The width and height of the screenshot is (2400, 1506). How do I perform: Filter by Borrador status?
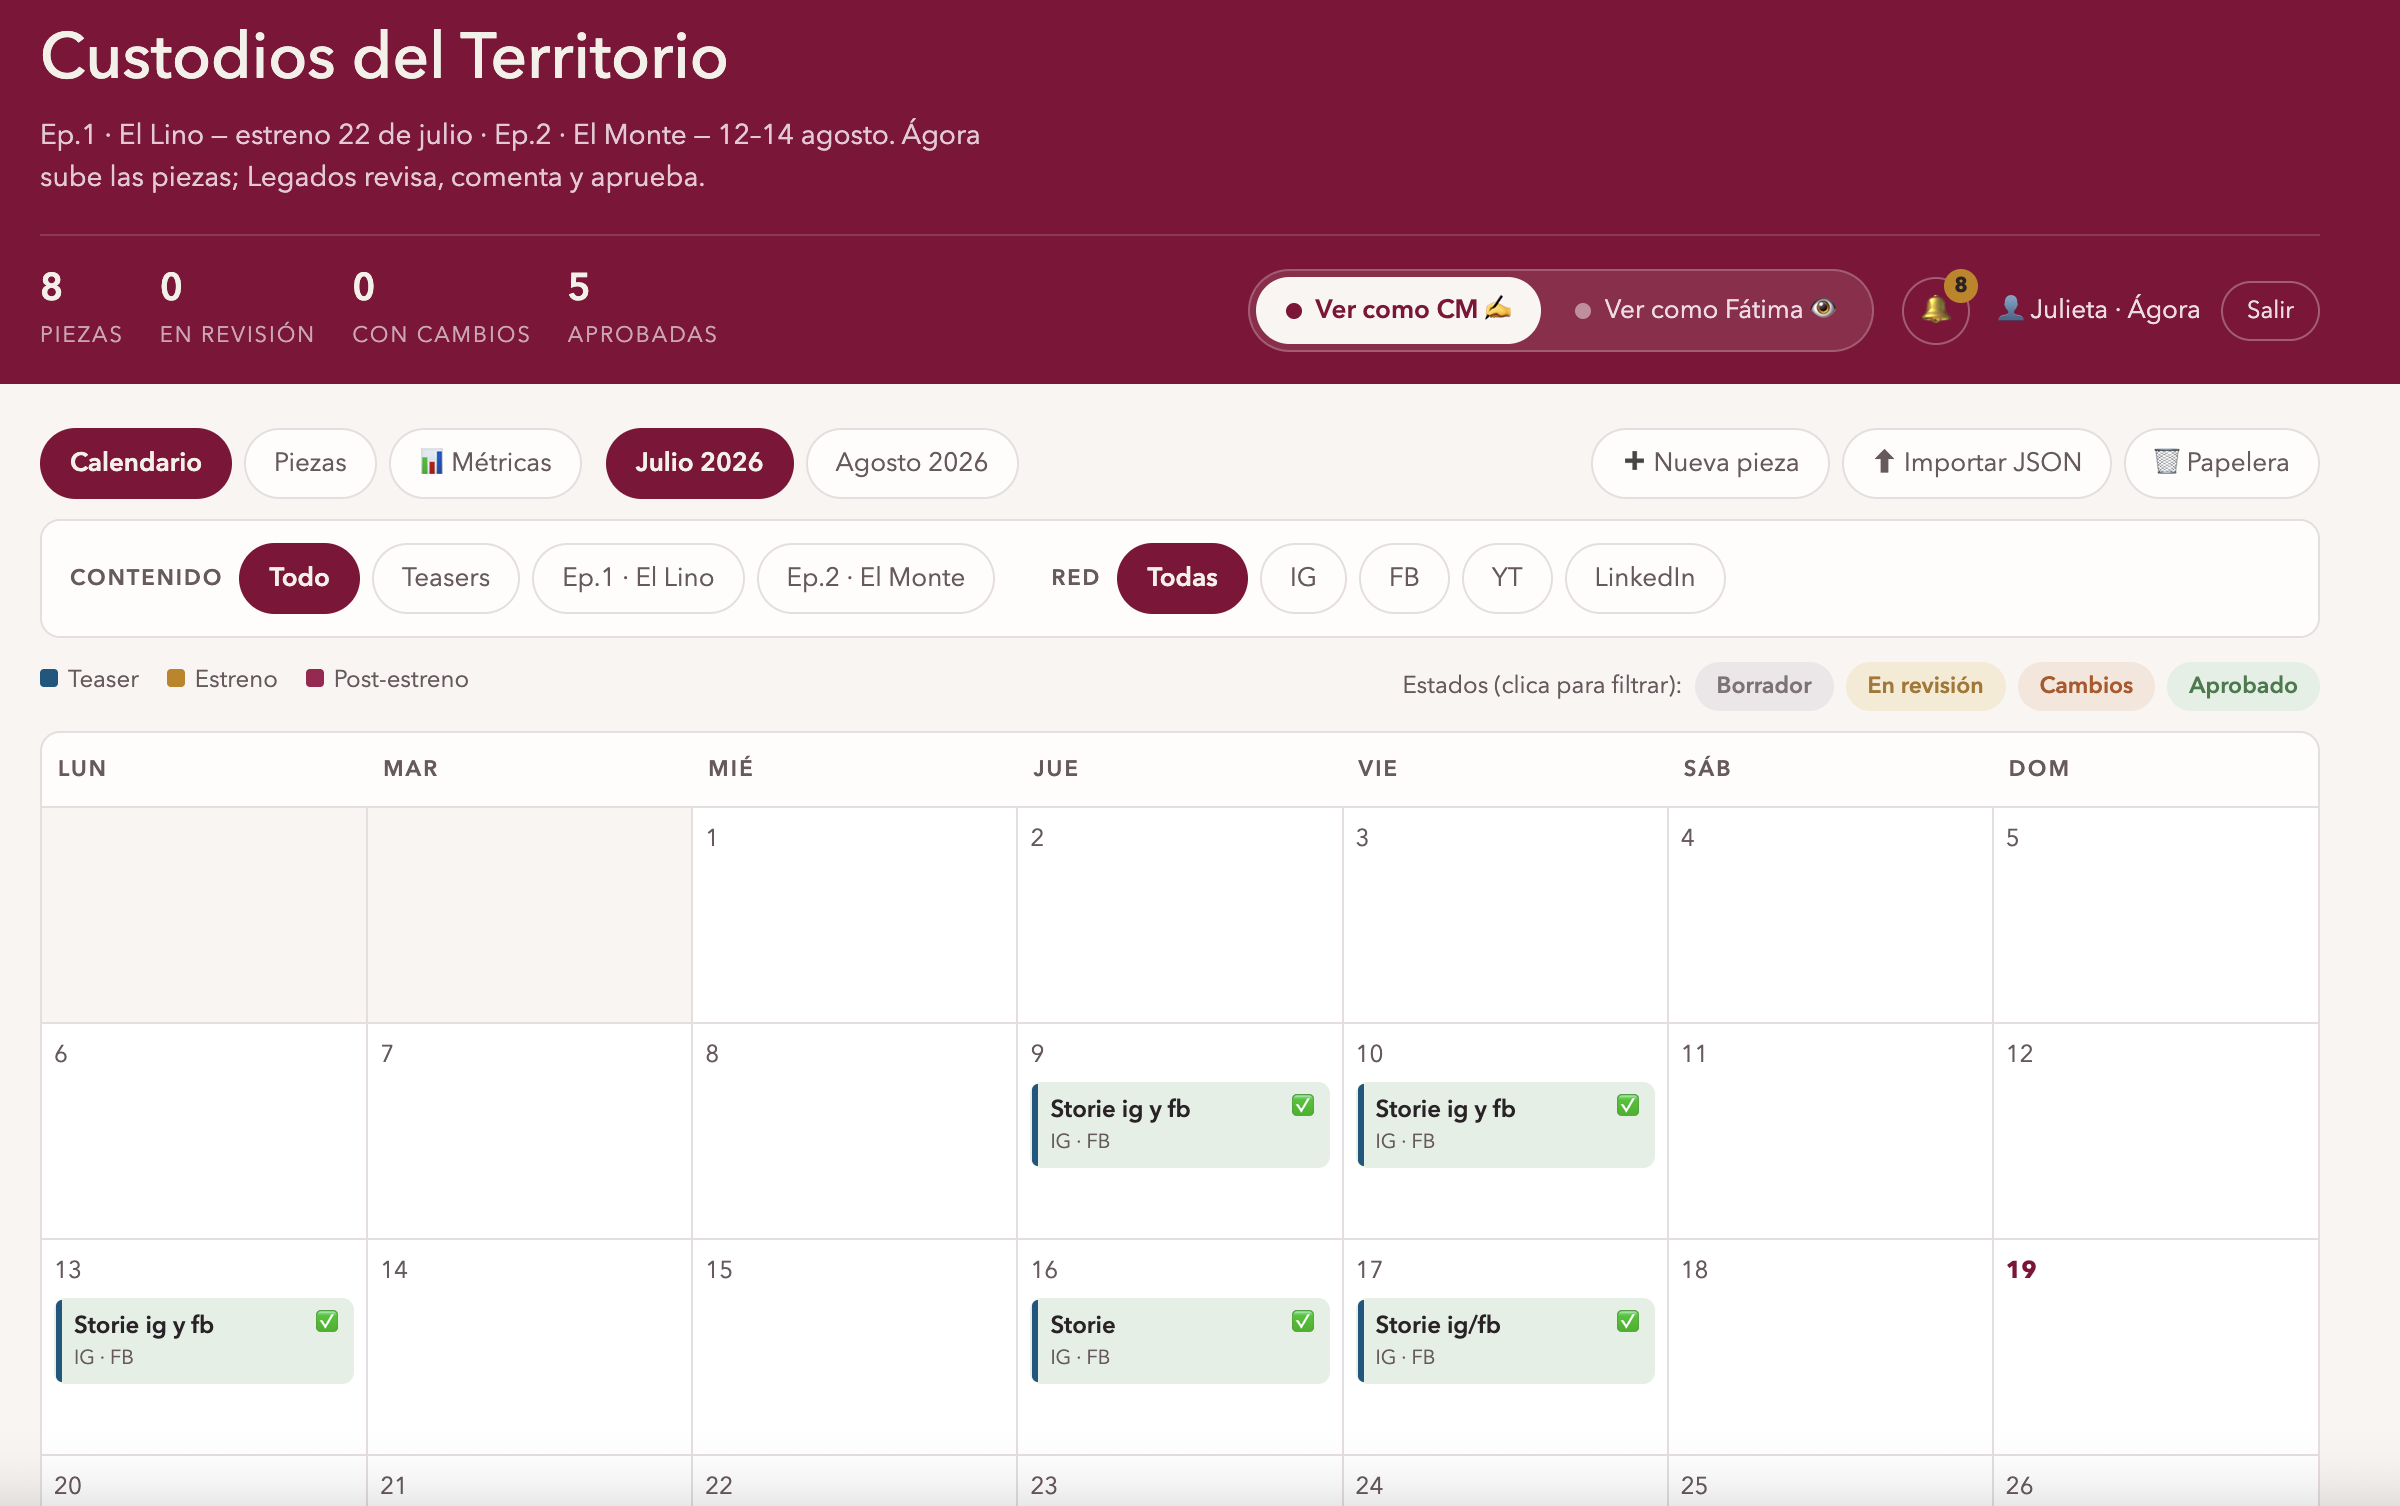coord(1763,686)
